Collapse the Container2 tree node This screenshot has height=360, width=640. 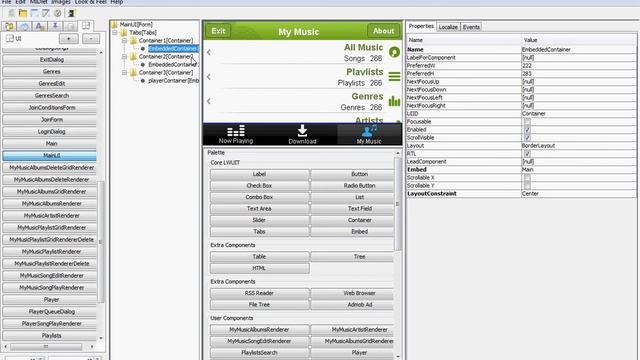[x=124, y=56]
